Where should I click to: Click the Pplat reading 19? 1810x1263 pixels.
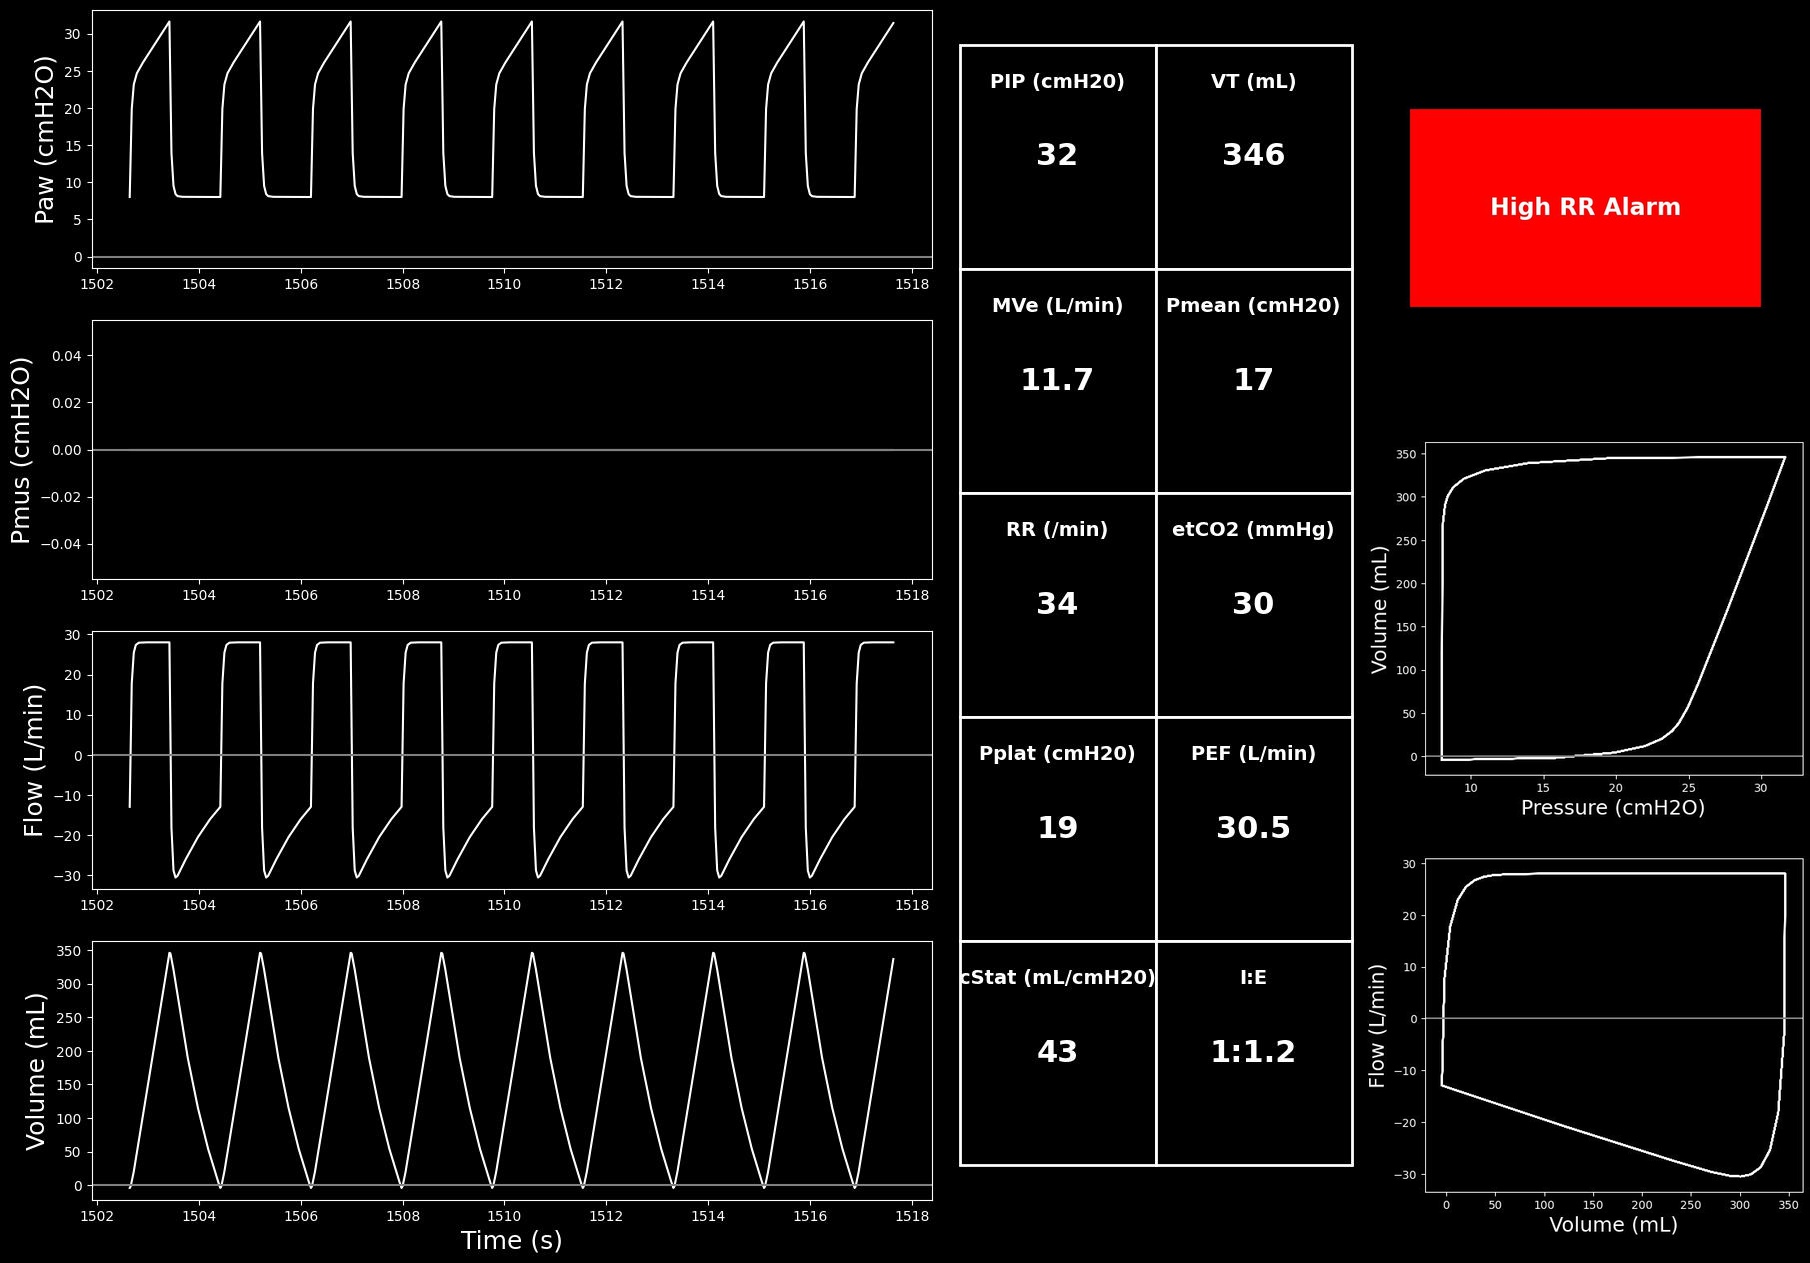[1057, 828]
